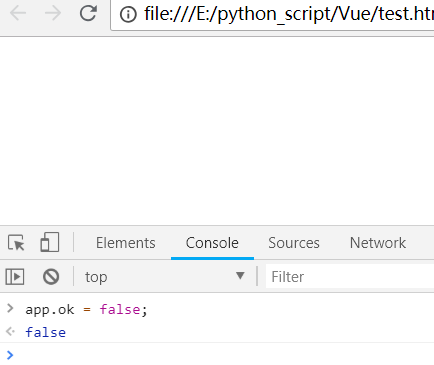
Task: Open the Network tab
Action: pos(378,243)
